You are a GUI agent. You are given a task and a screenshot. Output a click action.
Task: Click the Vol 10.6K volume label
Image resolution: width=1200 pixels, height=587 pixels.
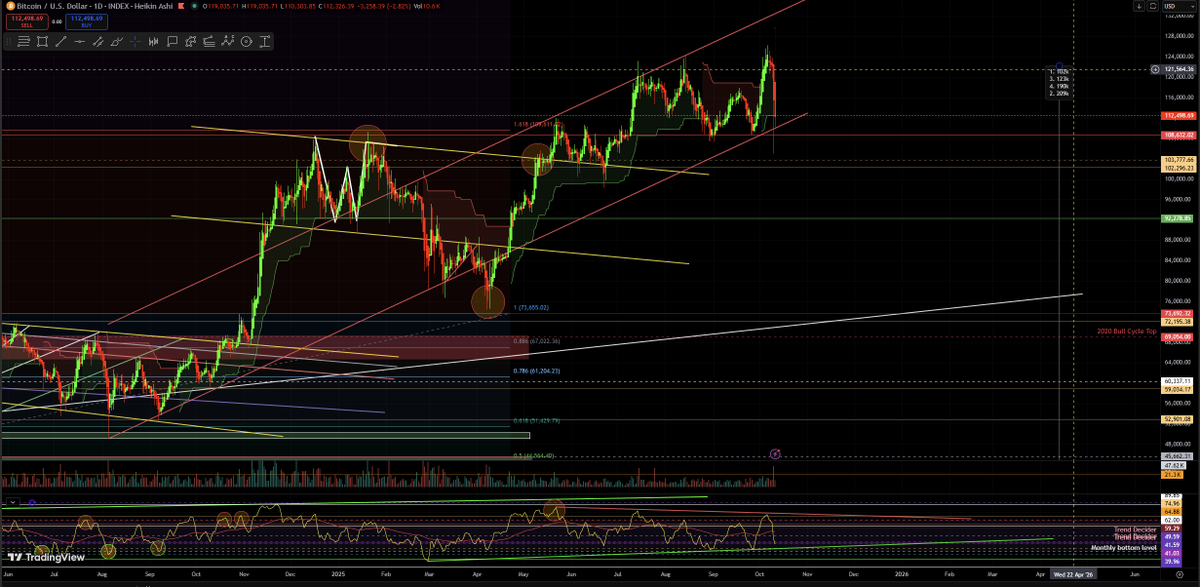(x=426, y=6)
